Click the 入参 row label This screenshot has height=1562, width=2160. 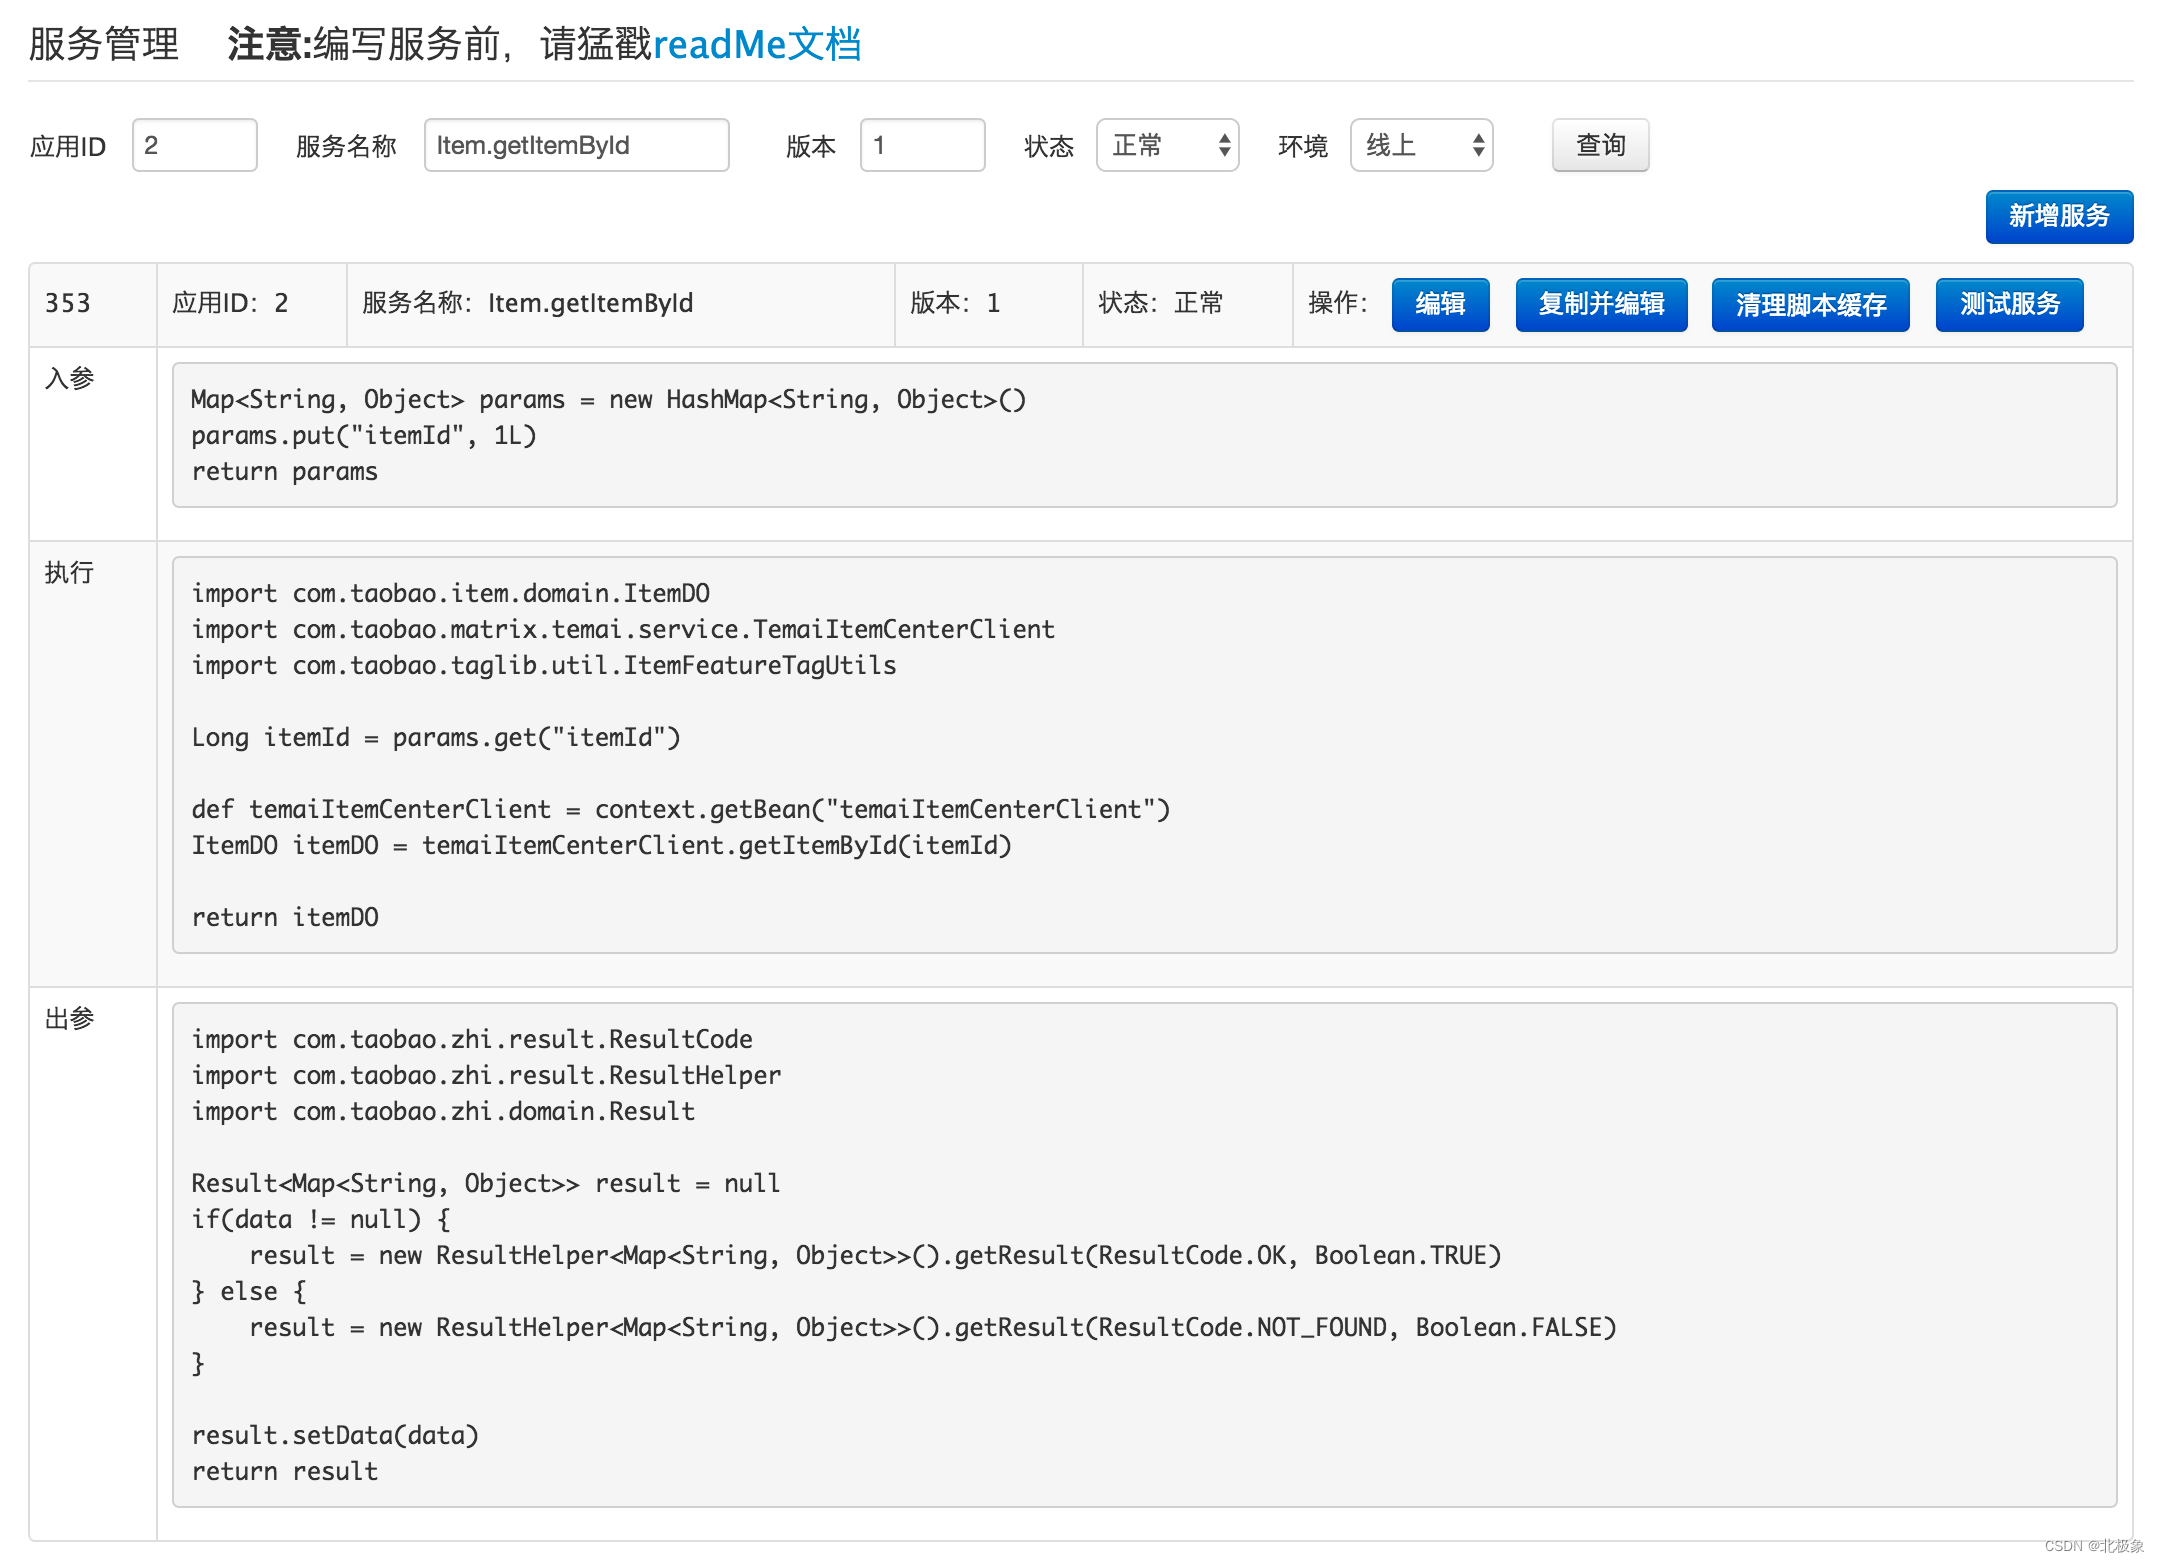click(x=70, y=378)
